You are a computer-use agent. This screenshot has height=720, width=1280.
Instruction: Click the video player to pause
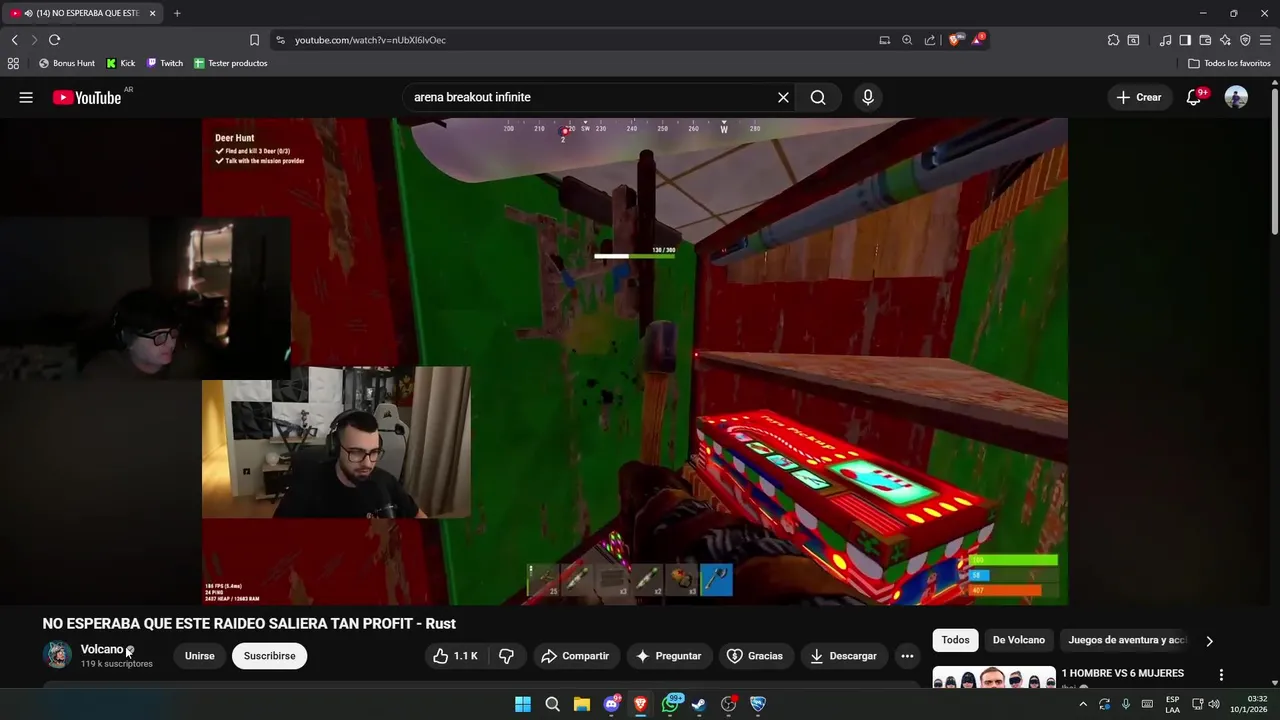pyautogui.click(x=635, y=361)
